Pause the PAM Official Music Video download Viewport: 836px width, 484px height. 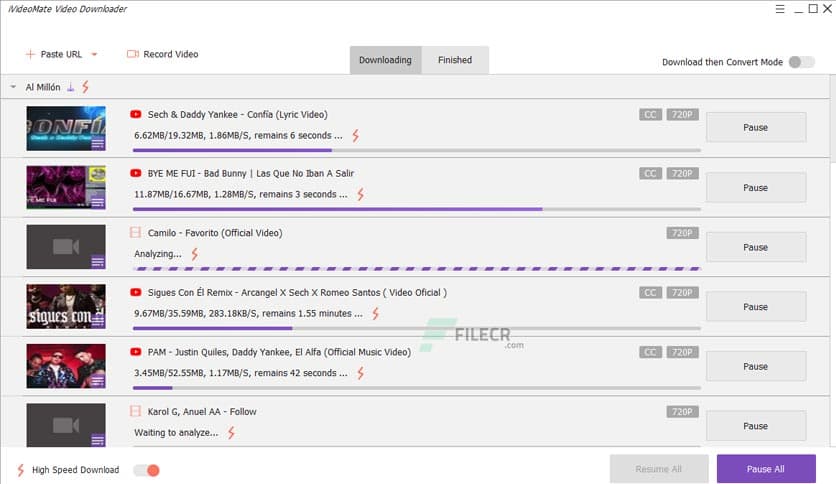pyautogui.click(x=755, y=367)
